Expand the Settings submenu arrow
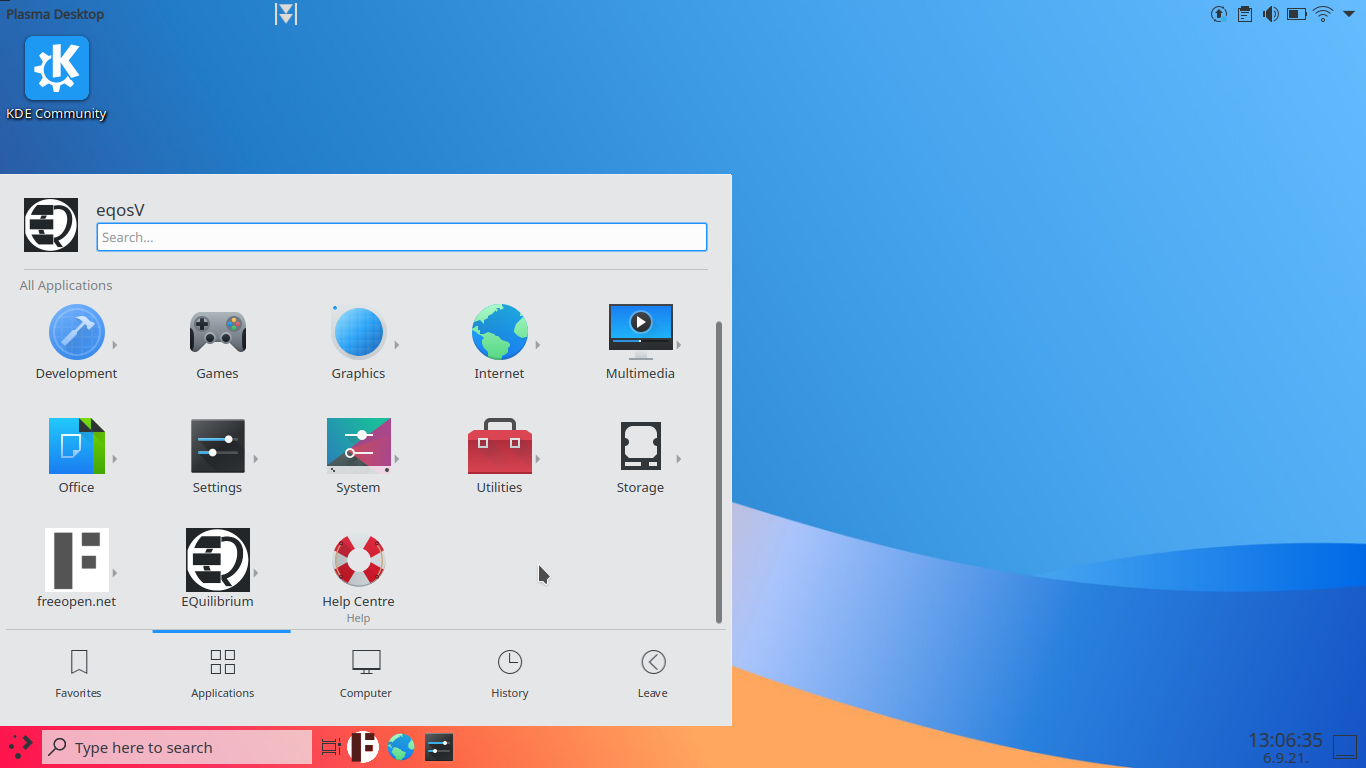This screenshot has height=768, width=1366. pos(256,459)
